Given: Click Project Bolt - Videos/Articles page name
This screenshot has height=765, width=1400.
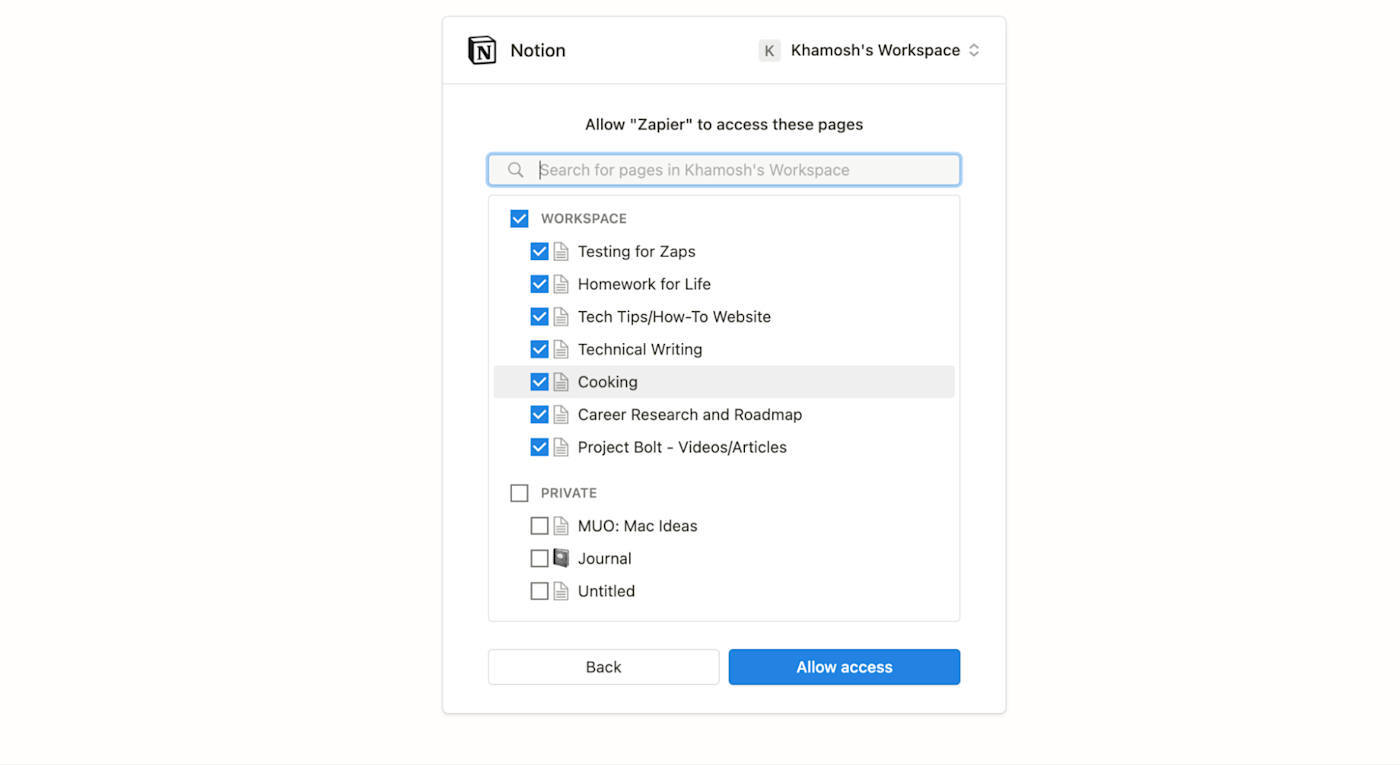Looking at the screenshot, I should [x=683, y=447].
